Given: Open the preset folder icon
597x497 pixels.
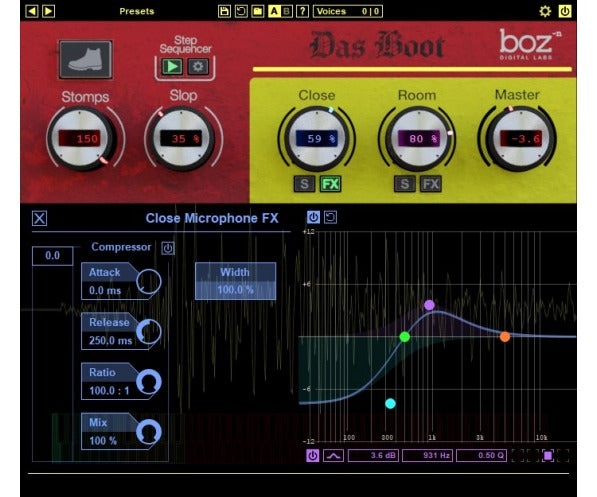Looking at the screenshot, I should pos(257,11).
